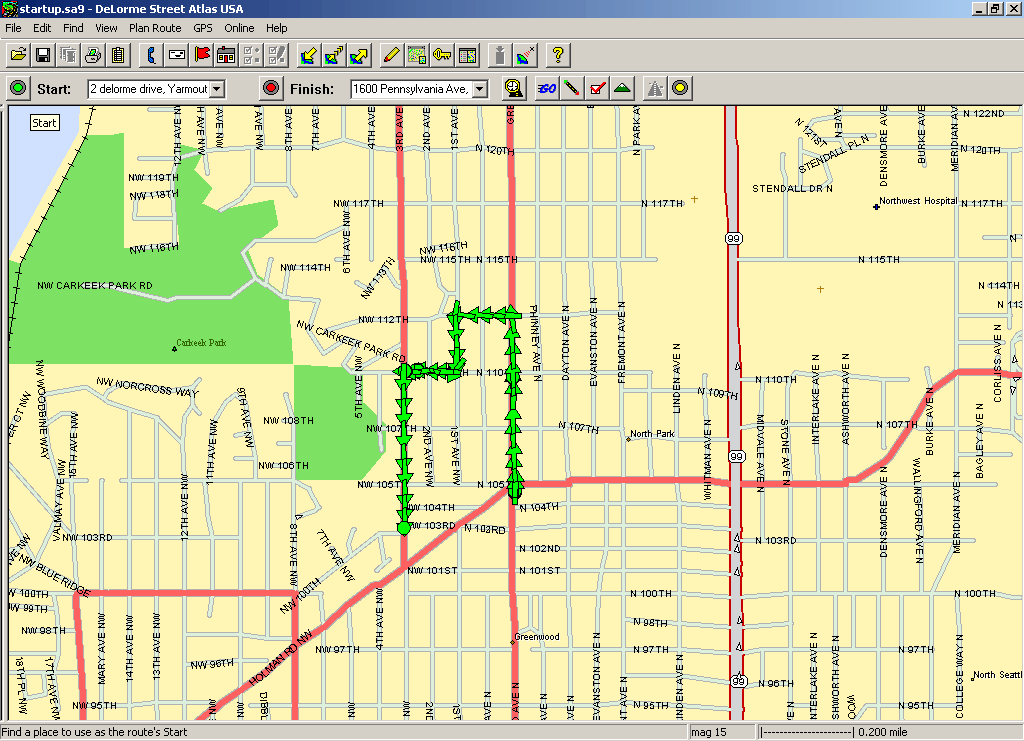The image size is (1024, 741).
Task: Click the Start address text field
Action: click(149, 89)
